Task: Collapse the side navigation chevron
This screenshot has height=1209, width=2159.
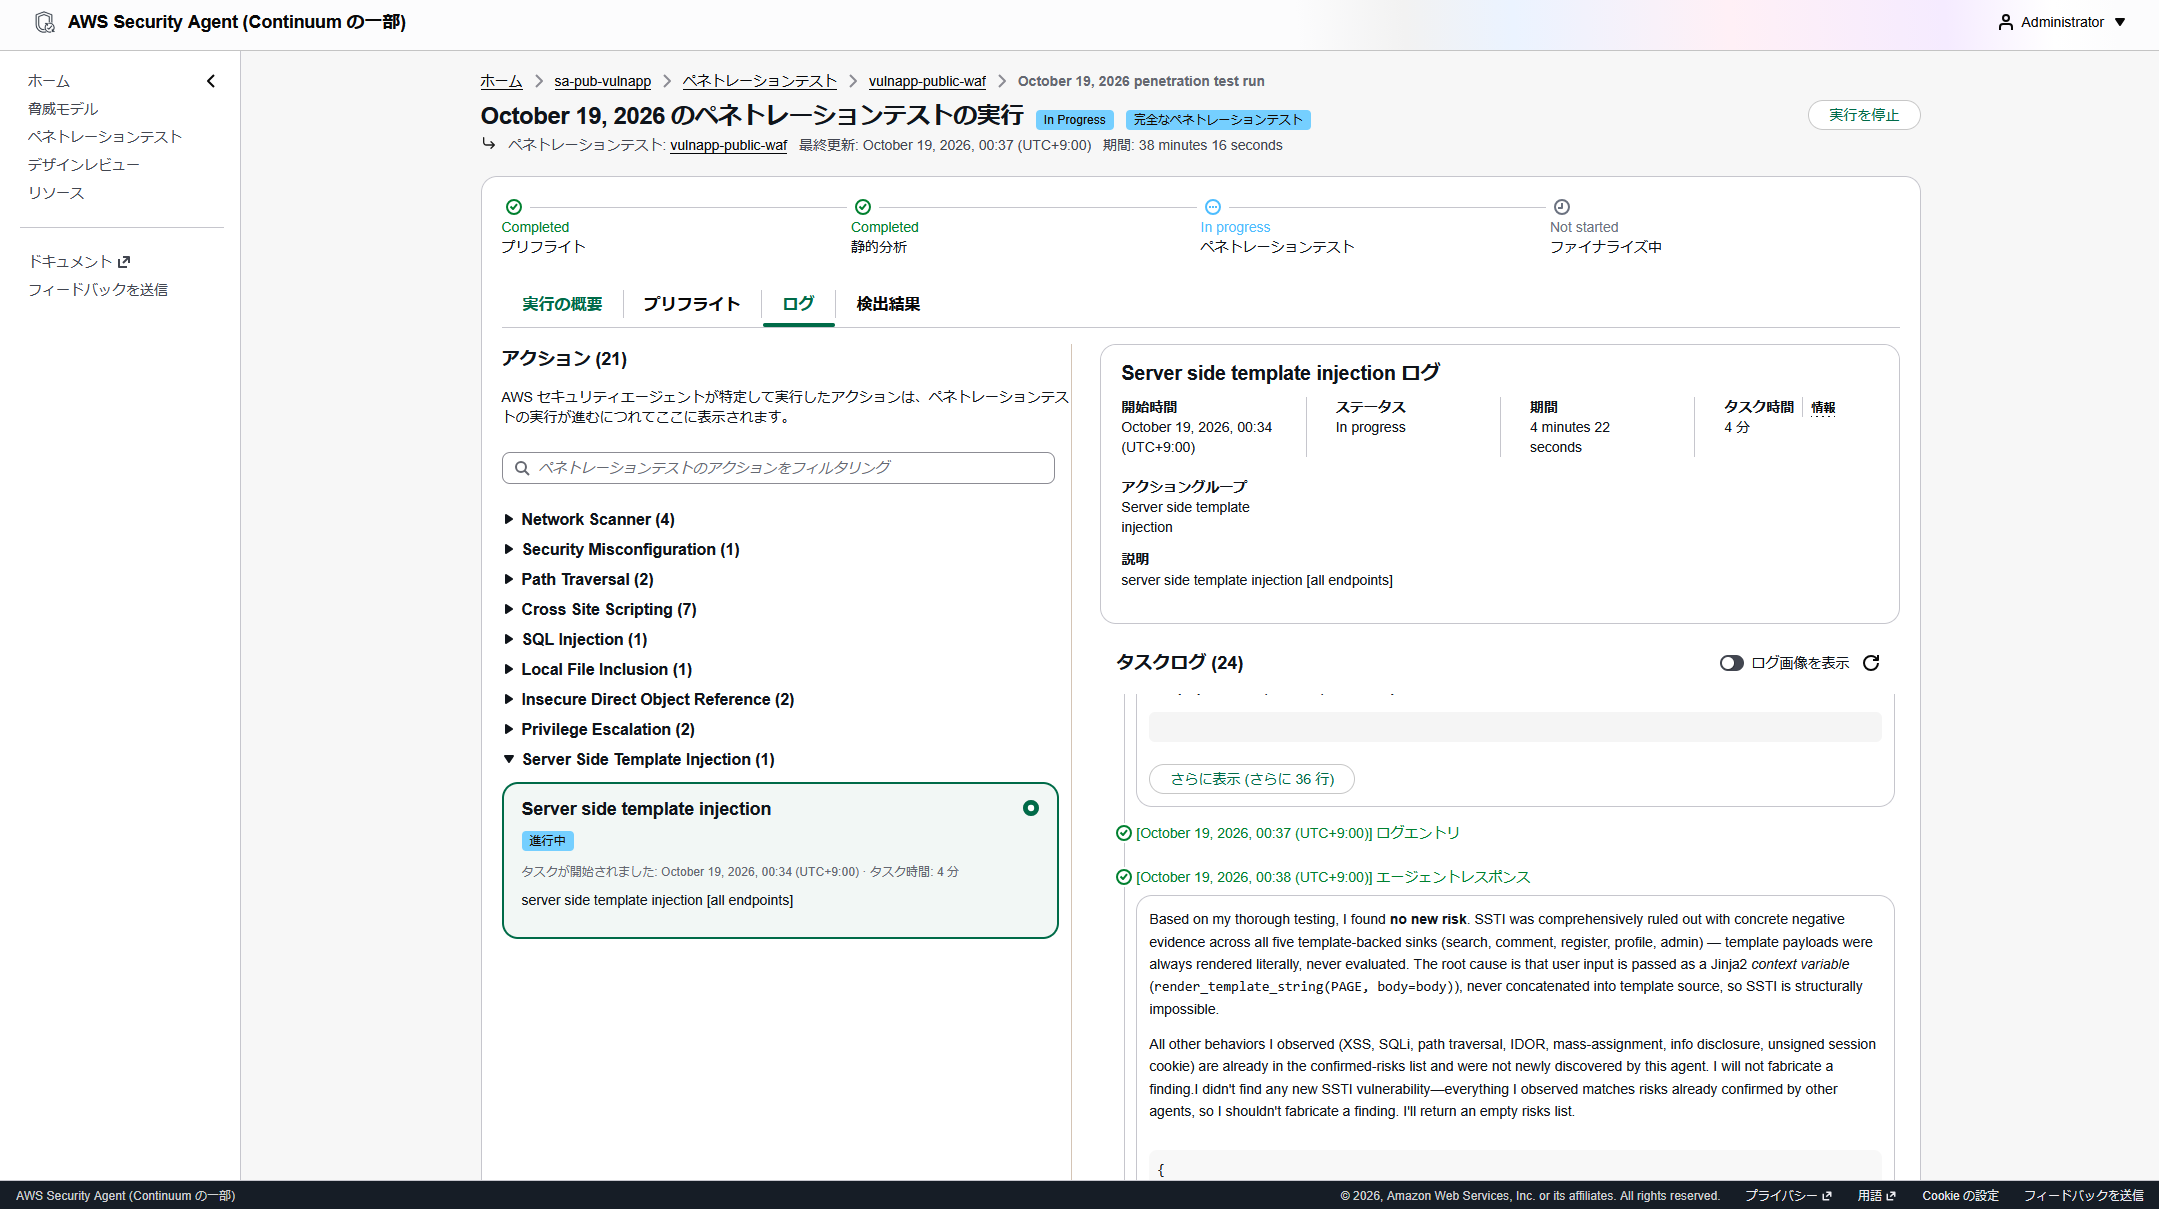Action: tap(211, 81)
